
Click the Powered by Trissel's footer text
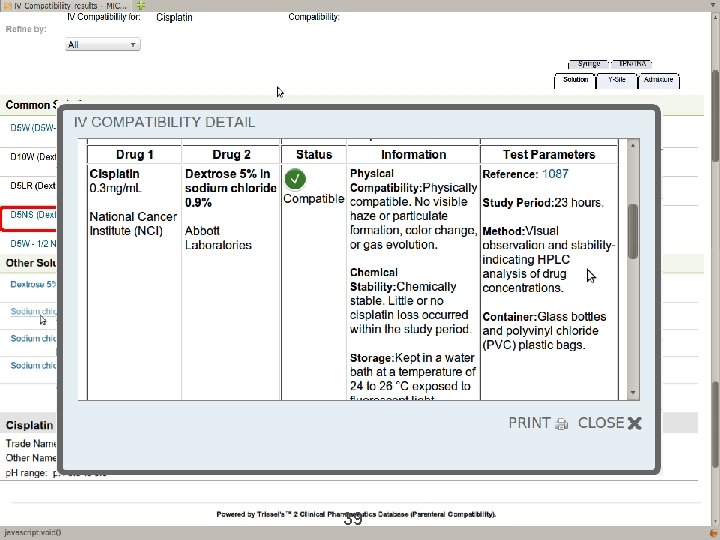[x=356, y=514]
